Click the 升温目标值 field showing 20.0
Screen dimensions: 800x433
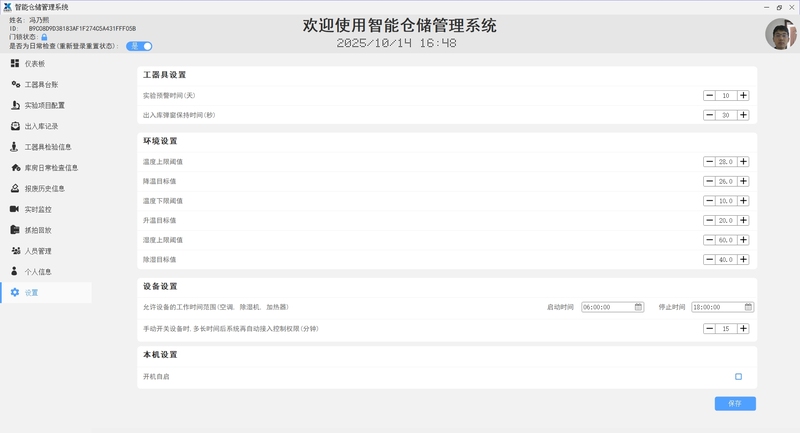(726, 220)
